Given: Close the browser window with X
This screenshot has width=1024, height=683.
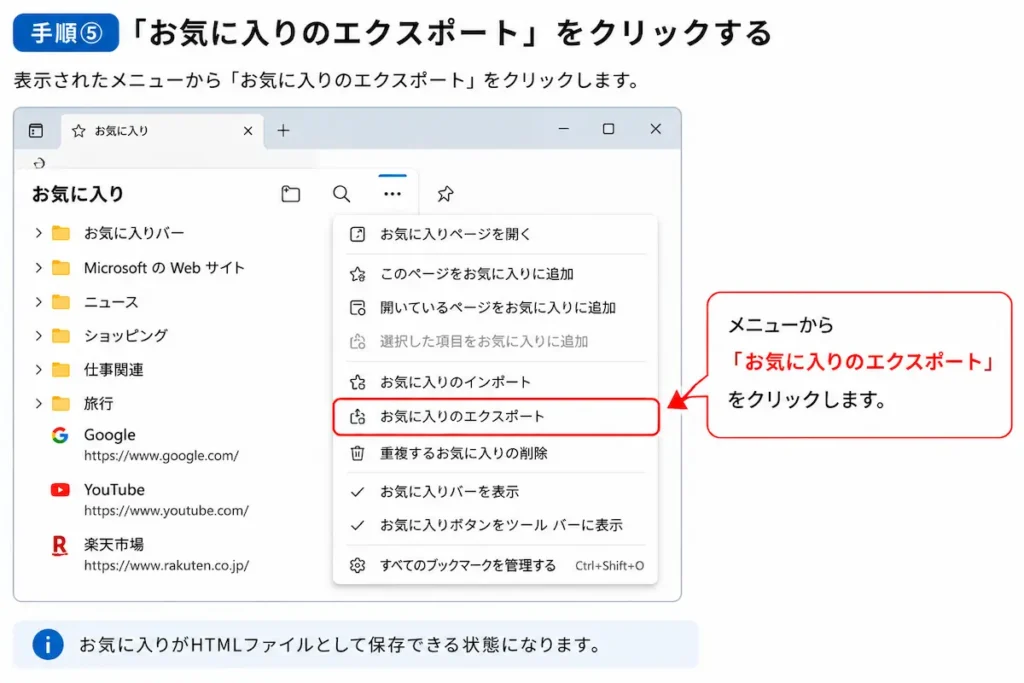Looking at the screenshot, I should 656,129.
